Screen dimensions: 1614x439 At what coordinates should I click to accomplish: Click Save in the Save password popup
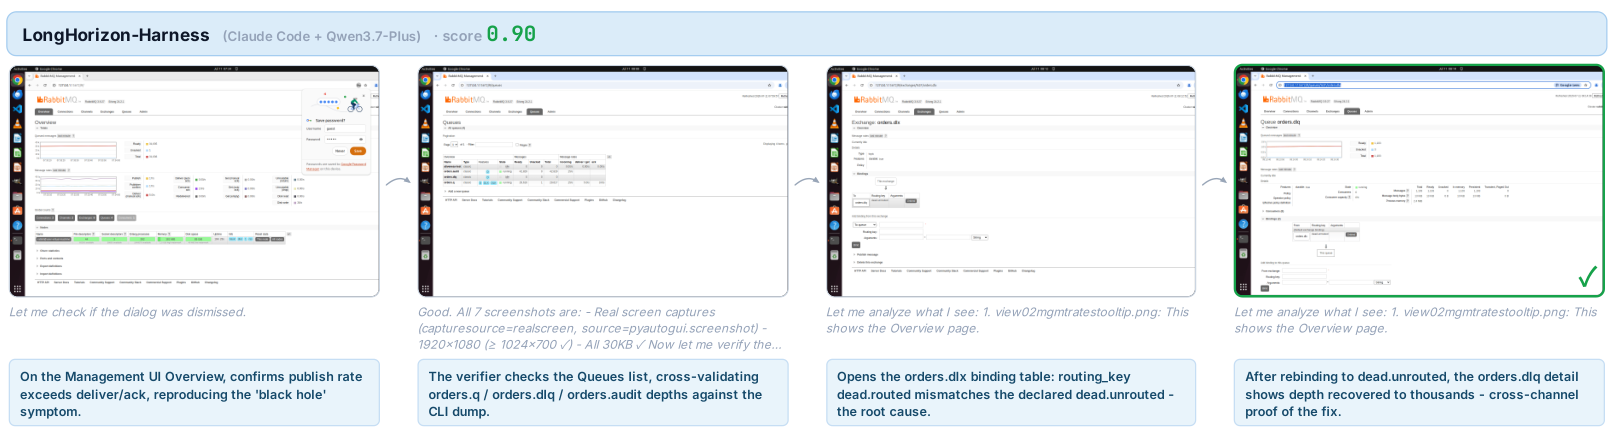pos(358,150)
